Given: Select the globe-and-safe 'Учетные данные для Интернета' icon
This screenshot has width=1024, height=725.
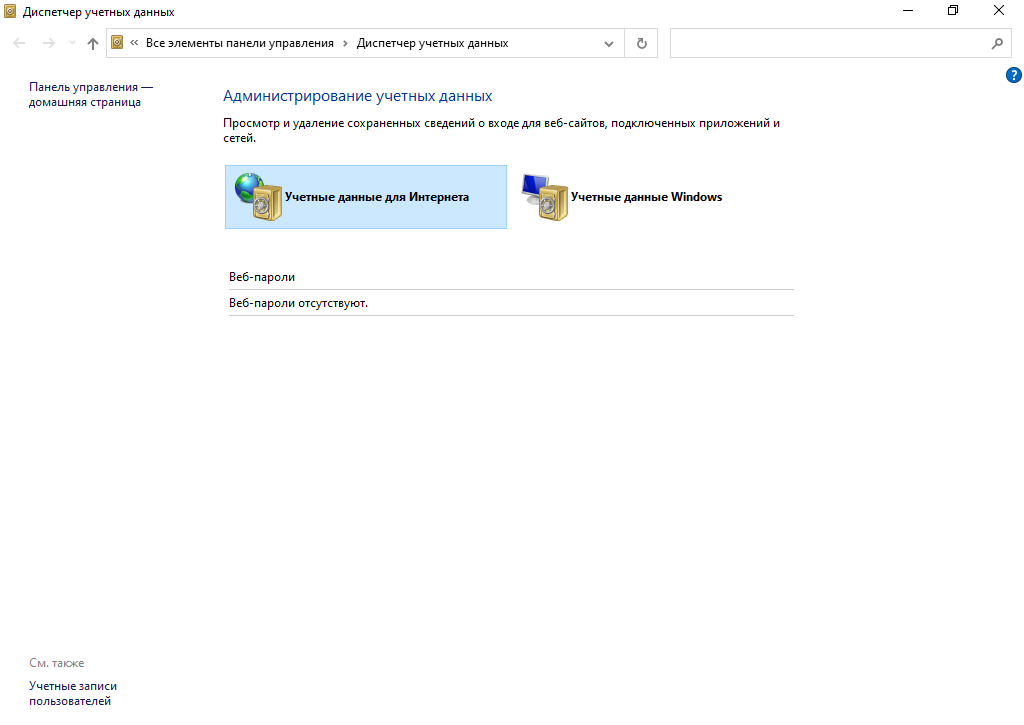Looking at the screenshot, I should click(x=258, y=196).
